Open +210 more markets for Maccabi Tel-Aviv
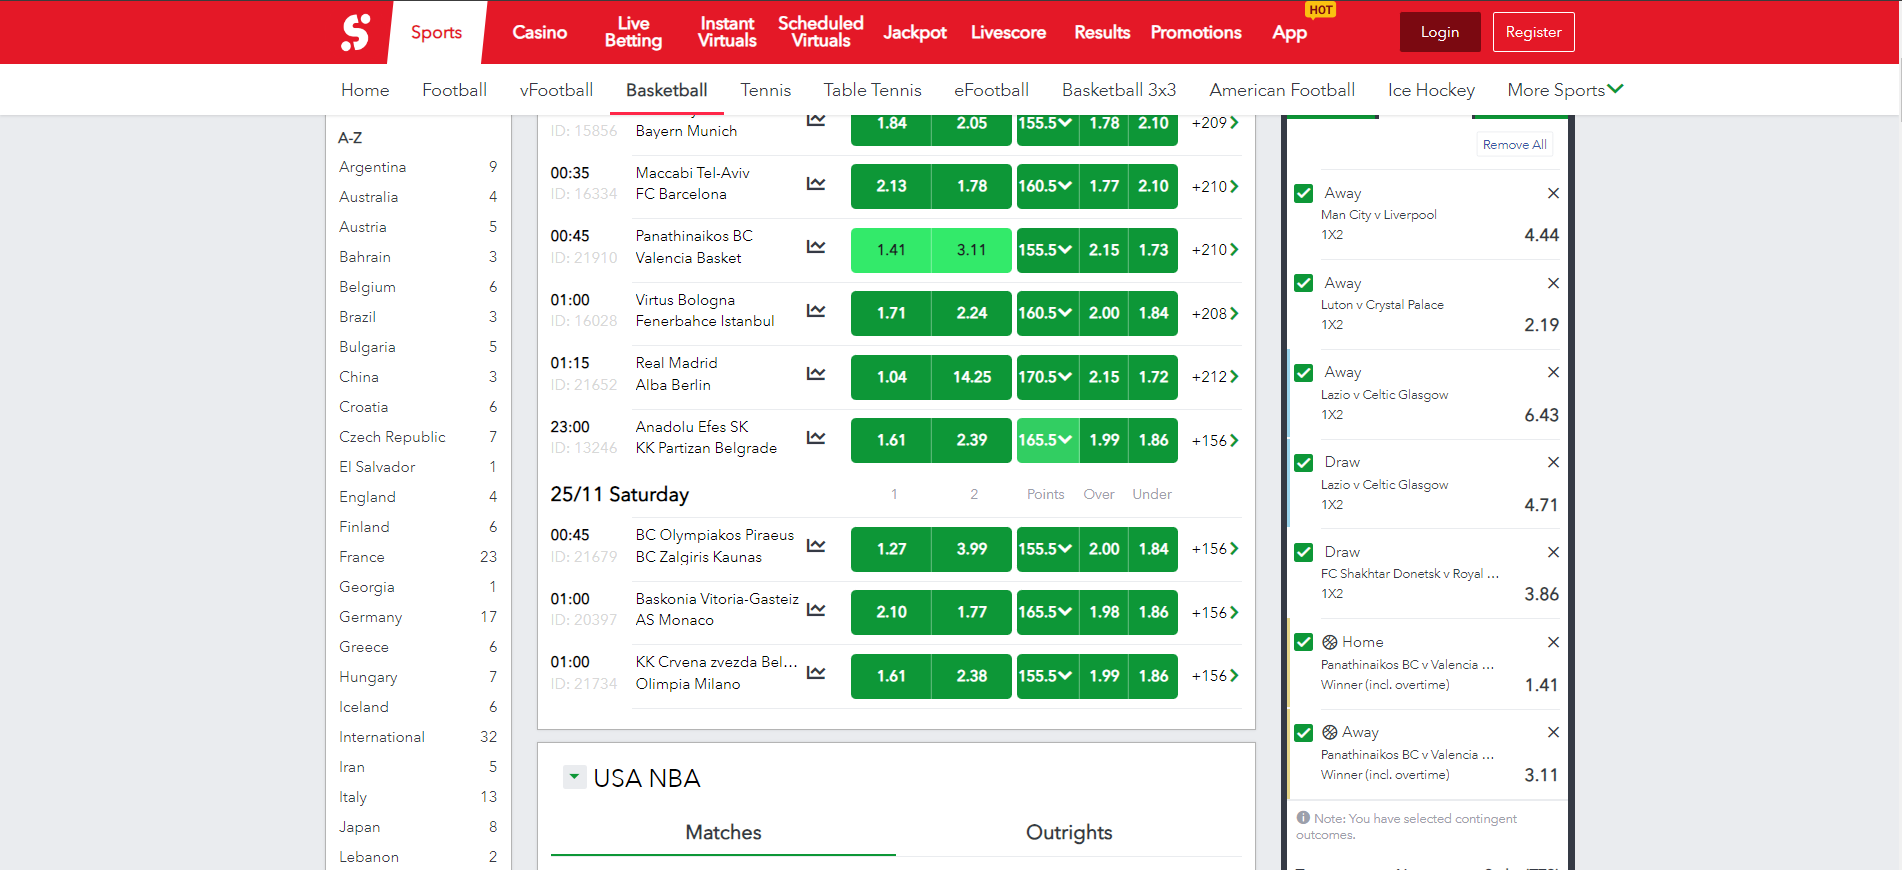 click(1215, 187)
